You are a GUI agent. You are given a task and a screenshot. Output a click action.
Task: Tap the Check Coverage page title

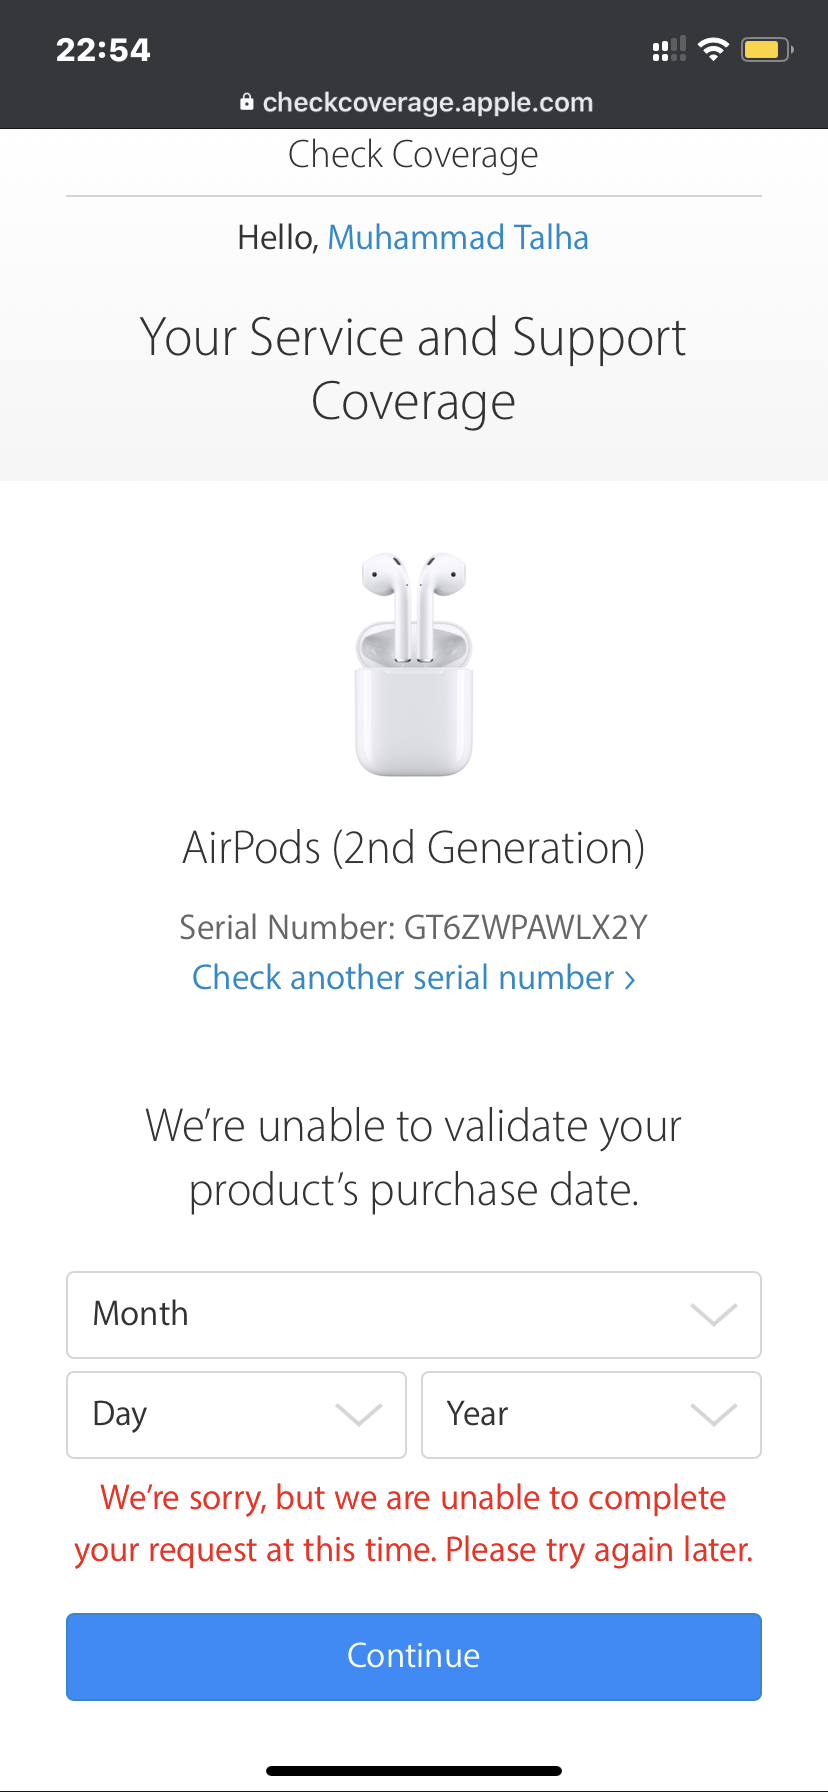pos(413,155)
